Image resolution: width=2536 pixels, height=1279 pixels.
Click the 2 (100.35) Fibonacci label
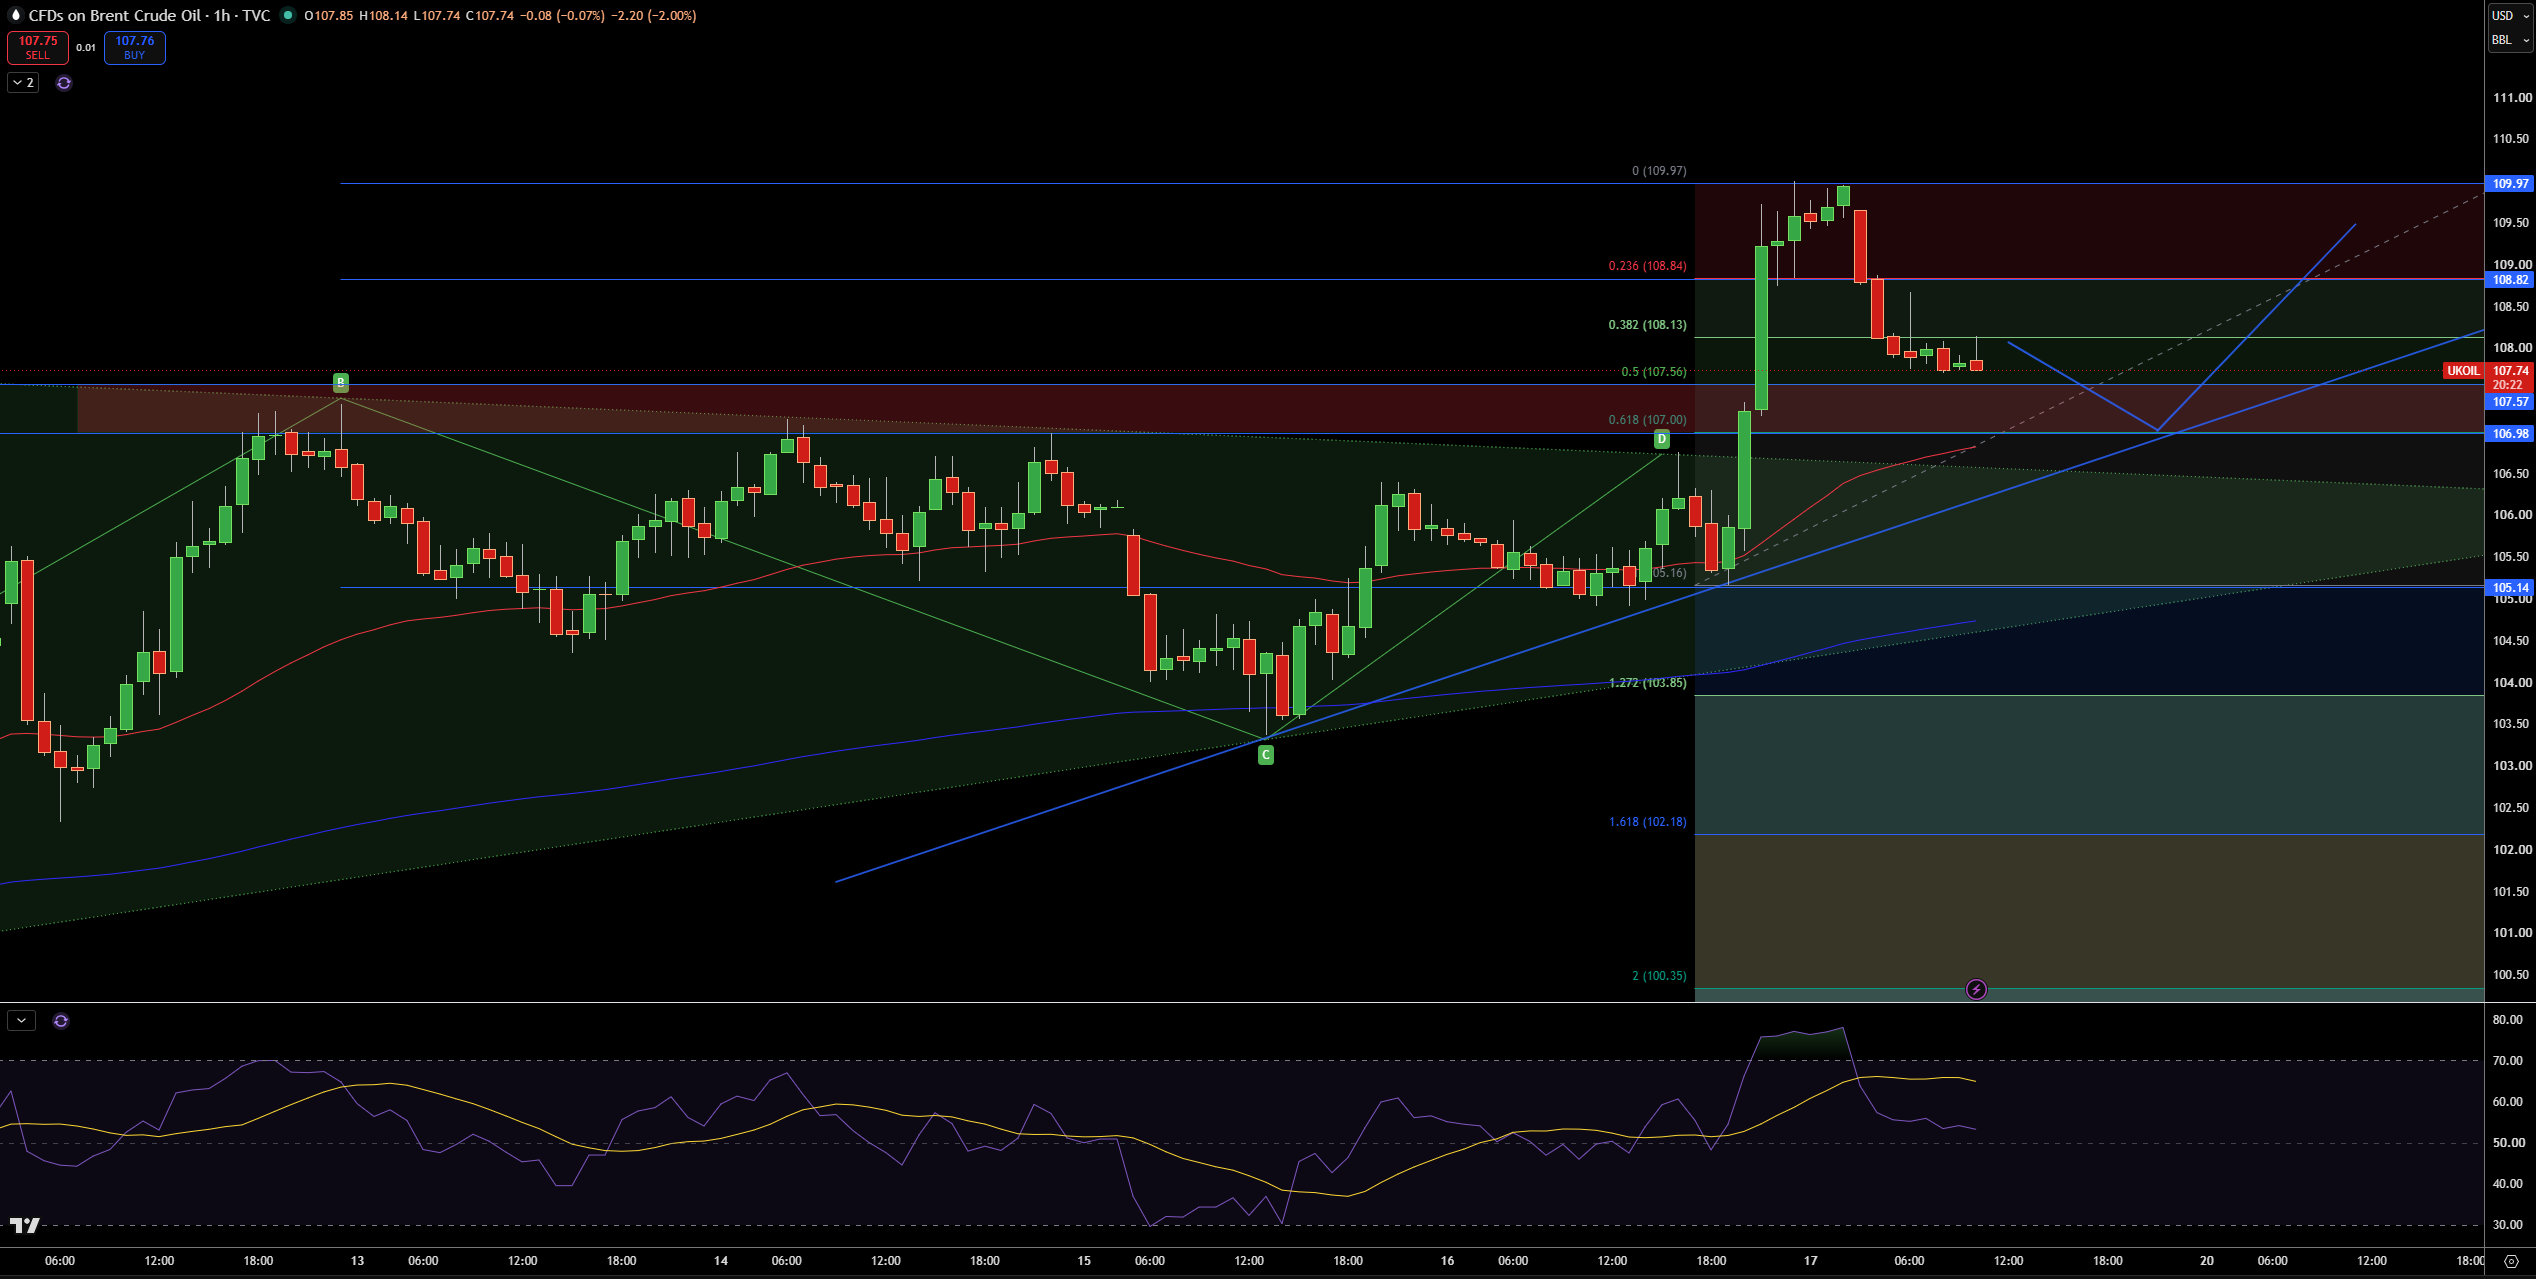[1659, 976]
